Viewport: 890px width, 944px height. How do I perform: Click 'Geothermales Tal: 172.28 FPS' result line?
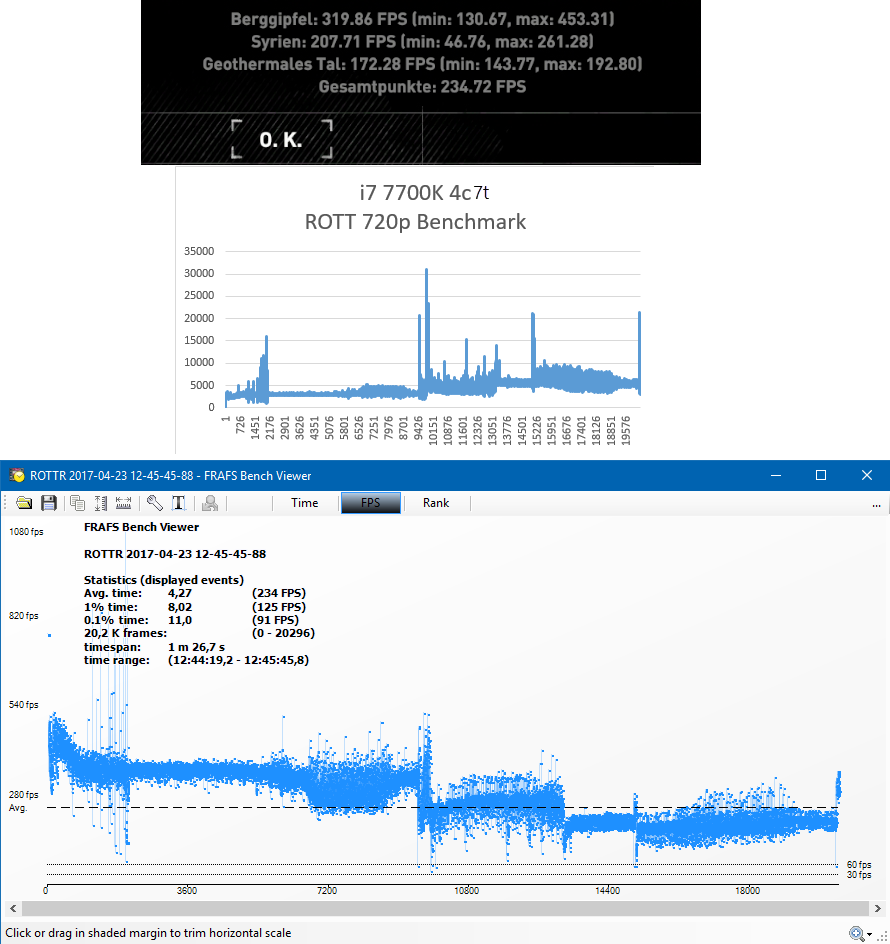[x=422, y=64]
